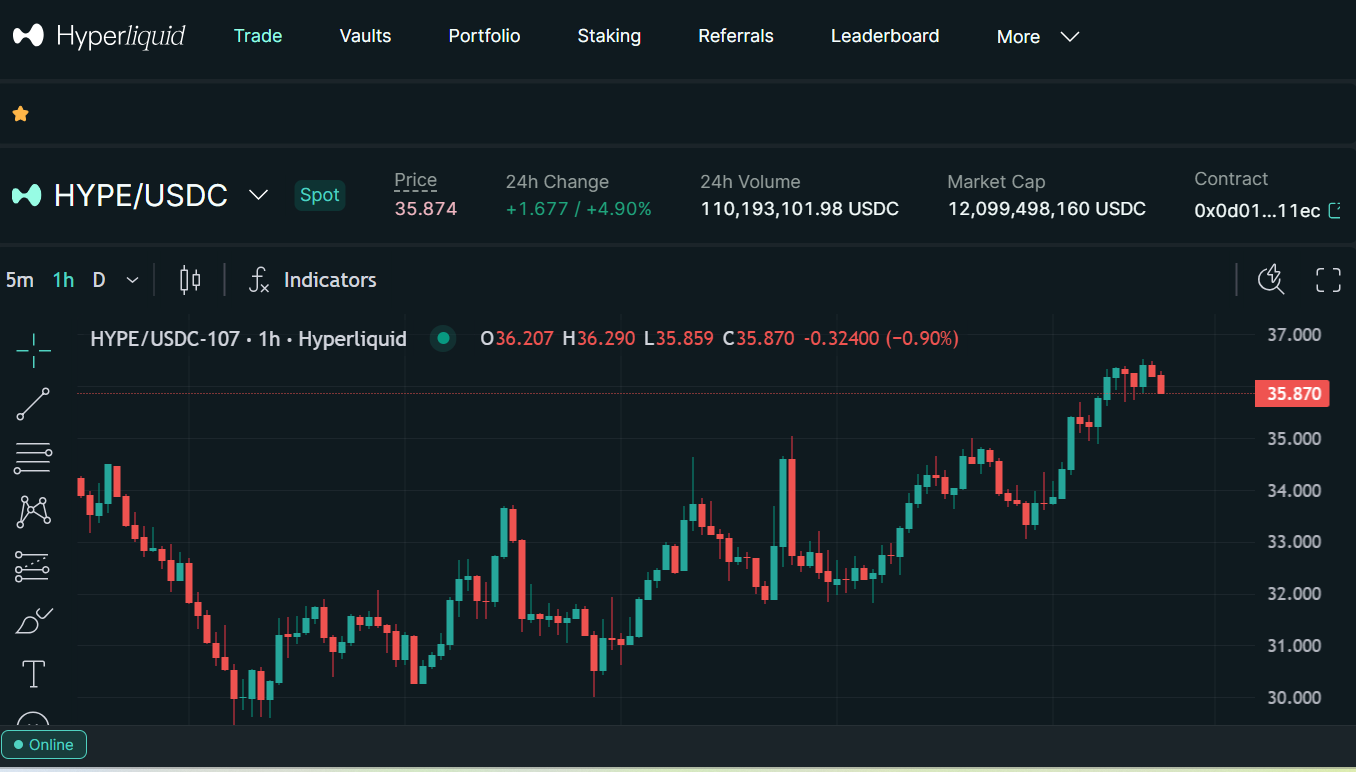Change the candlestick chart style
Screen dimensions: 1356x772
pos(190,280)
